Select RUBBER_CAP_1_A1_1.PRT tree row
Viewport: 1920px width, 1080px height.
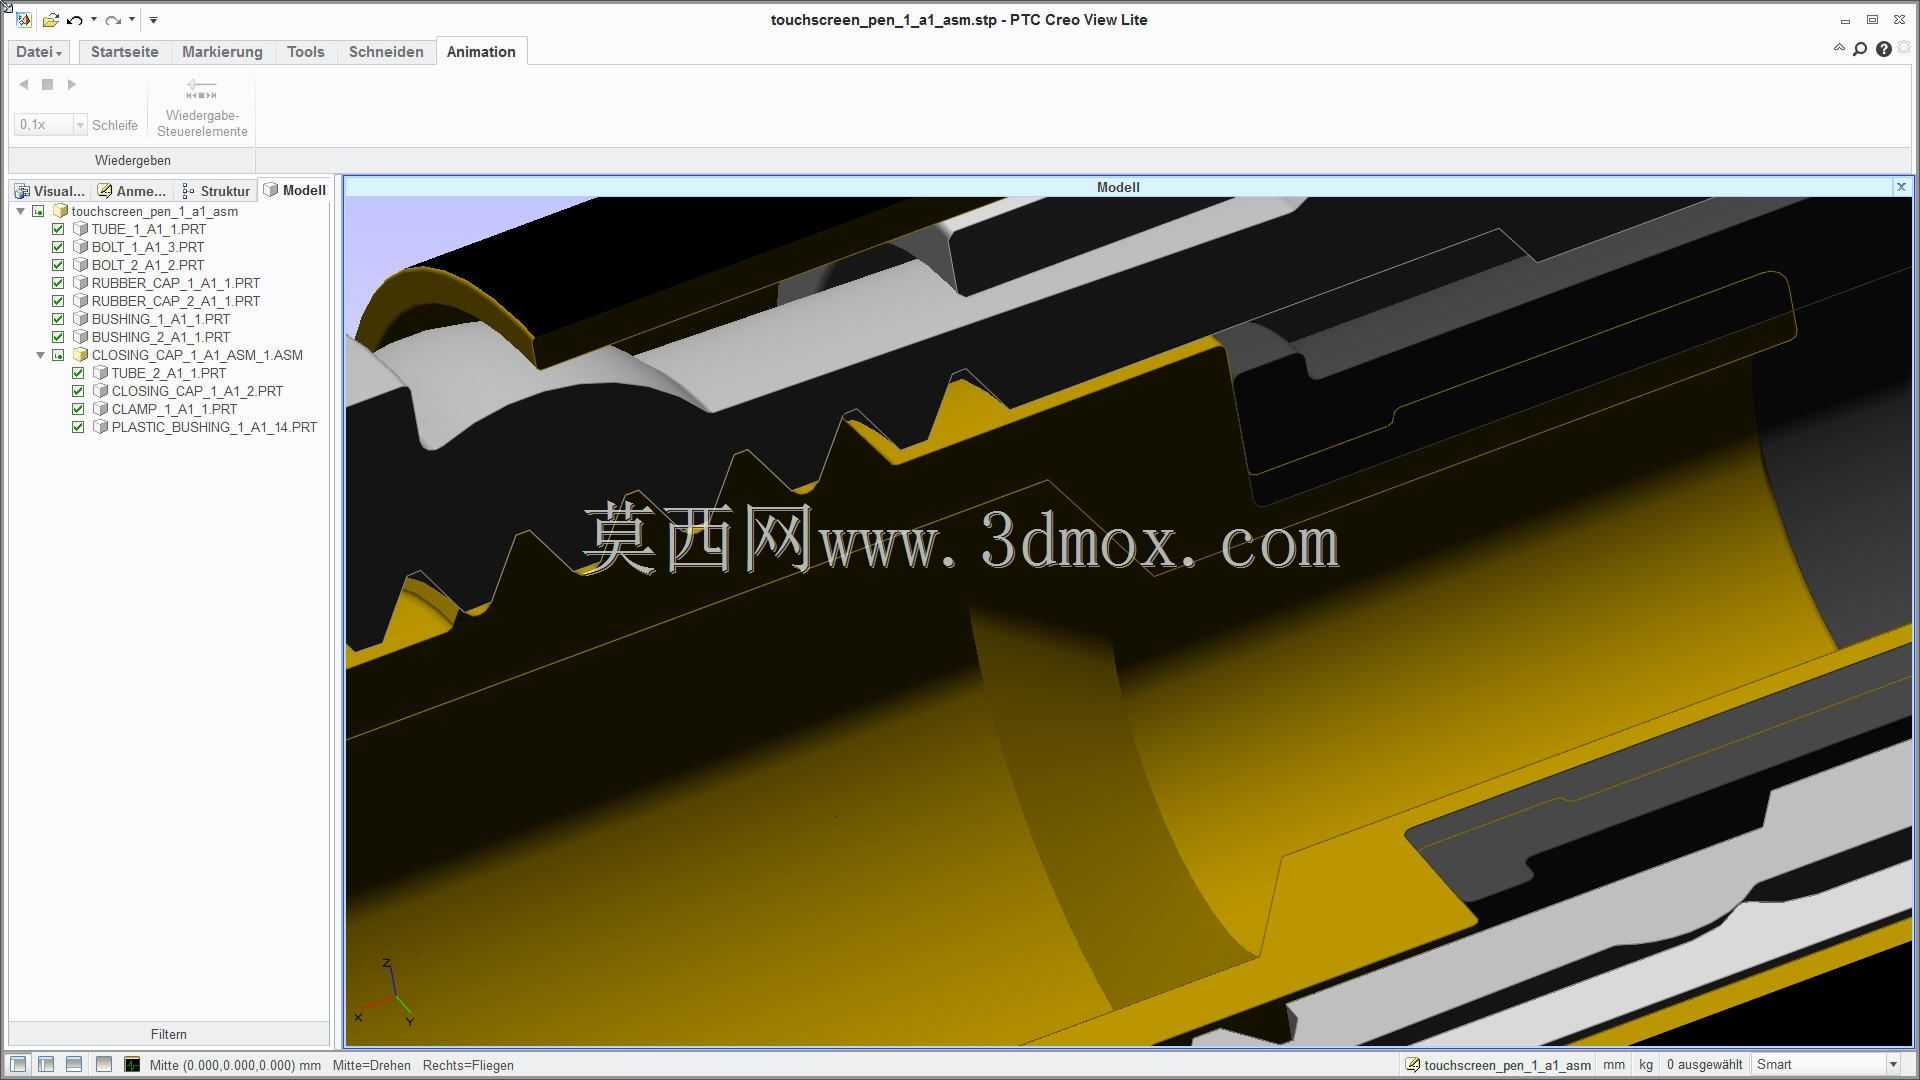[x=176, y=283]
